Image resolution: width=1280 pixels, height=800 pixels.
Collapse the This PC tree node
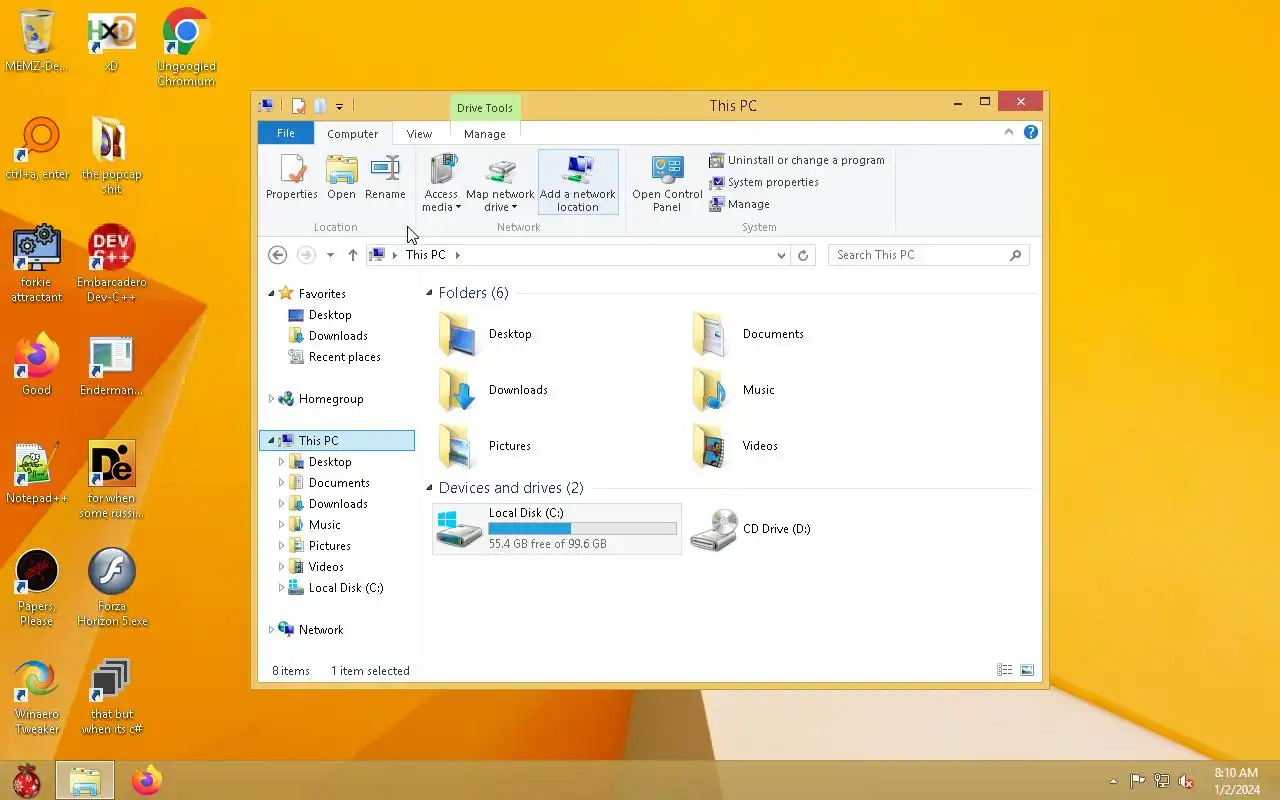(x=271, y=441)
